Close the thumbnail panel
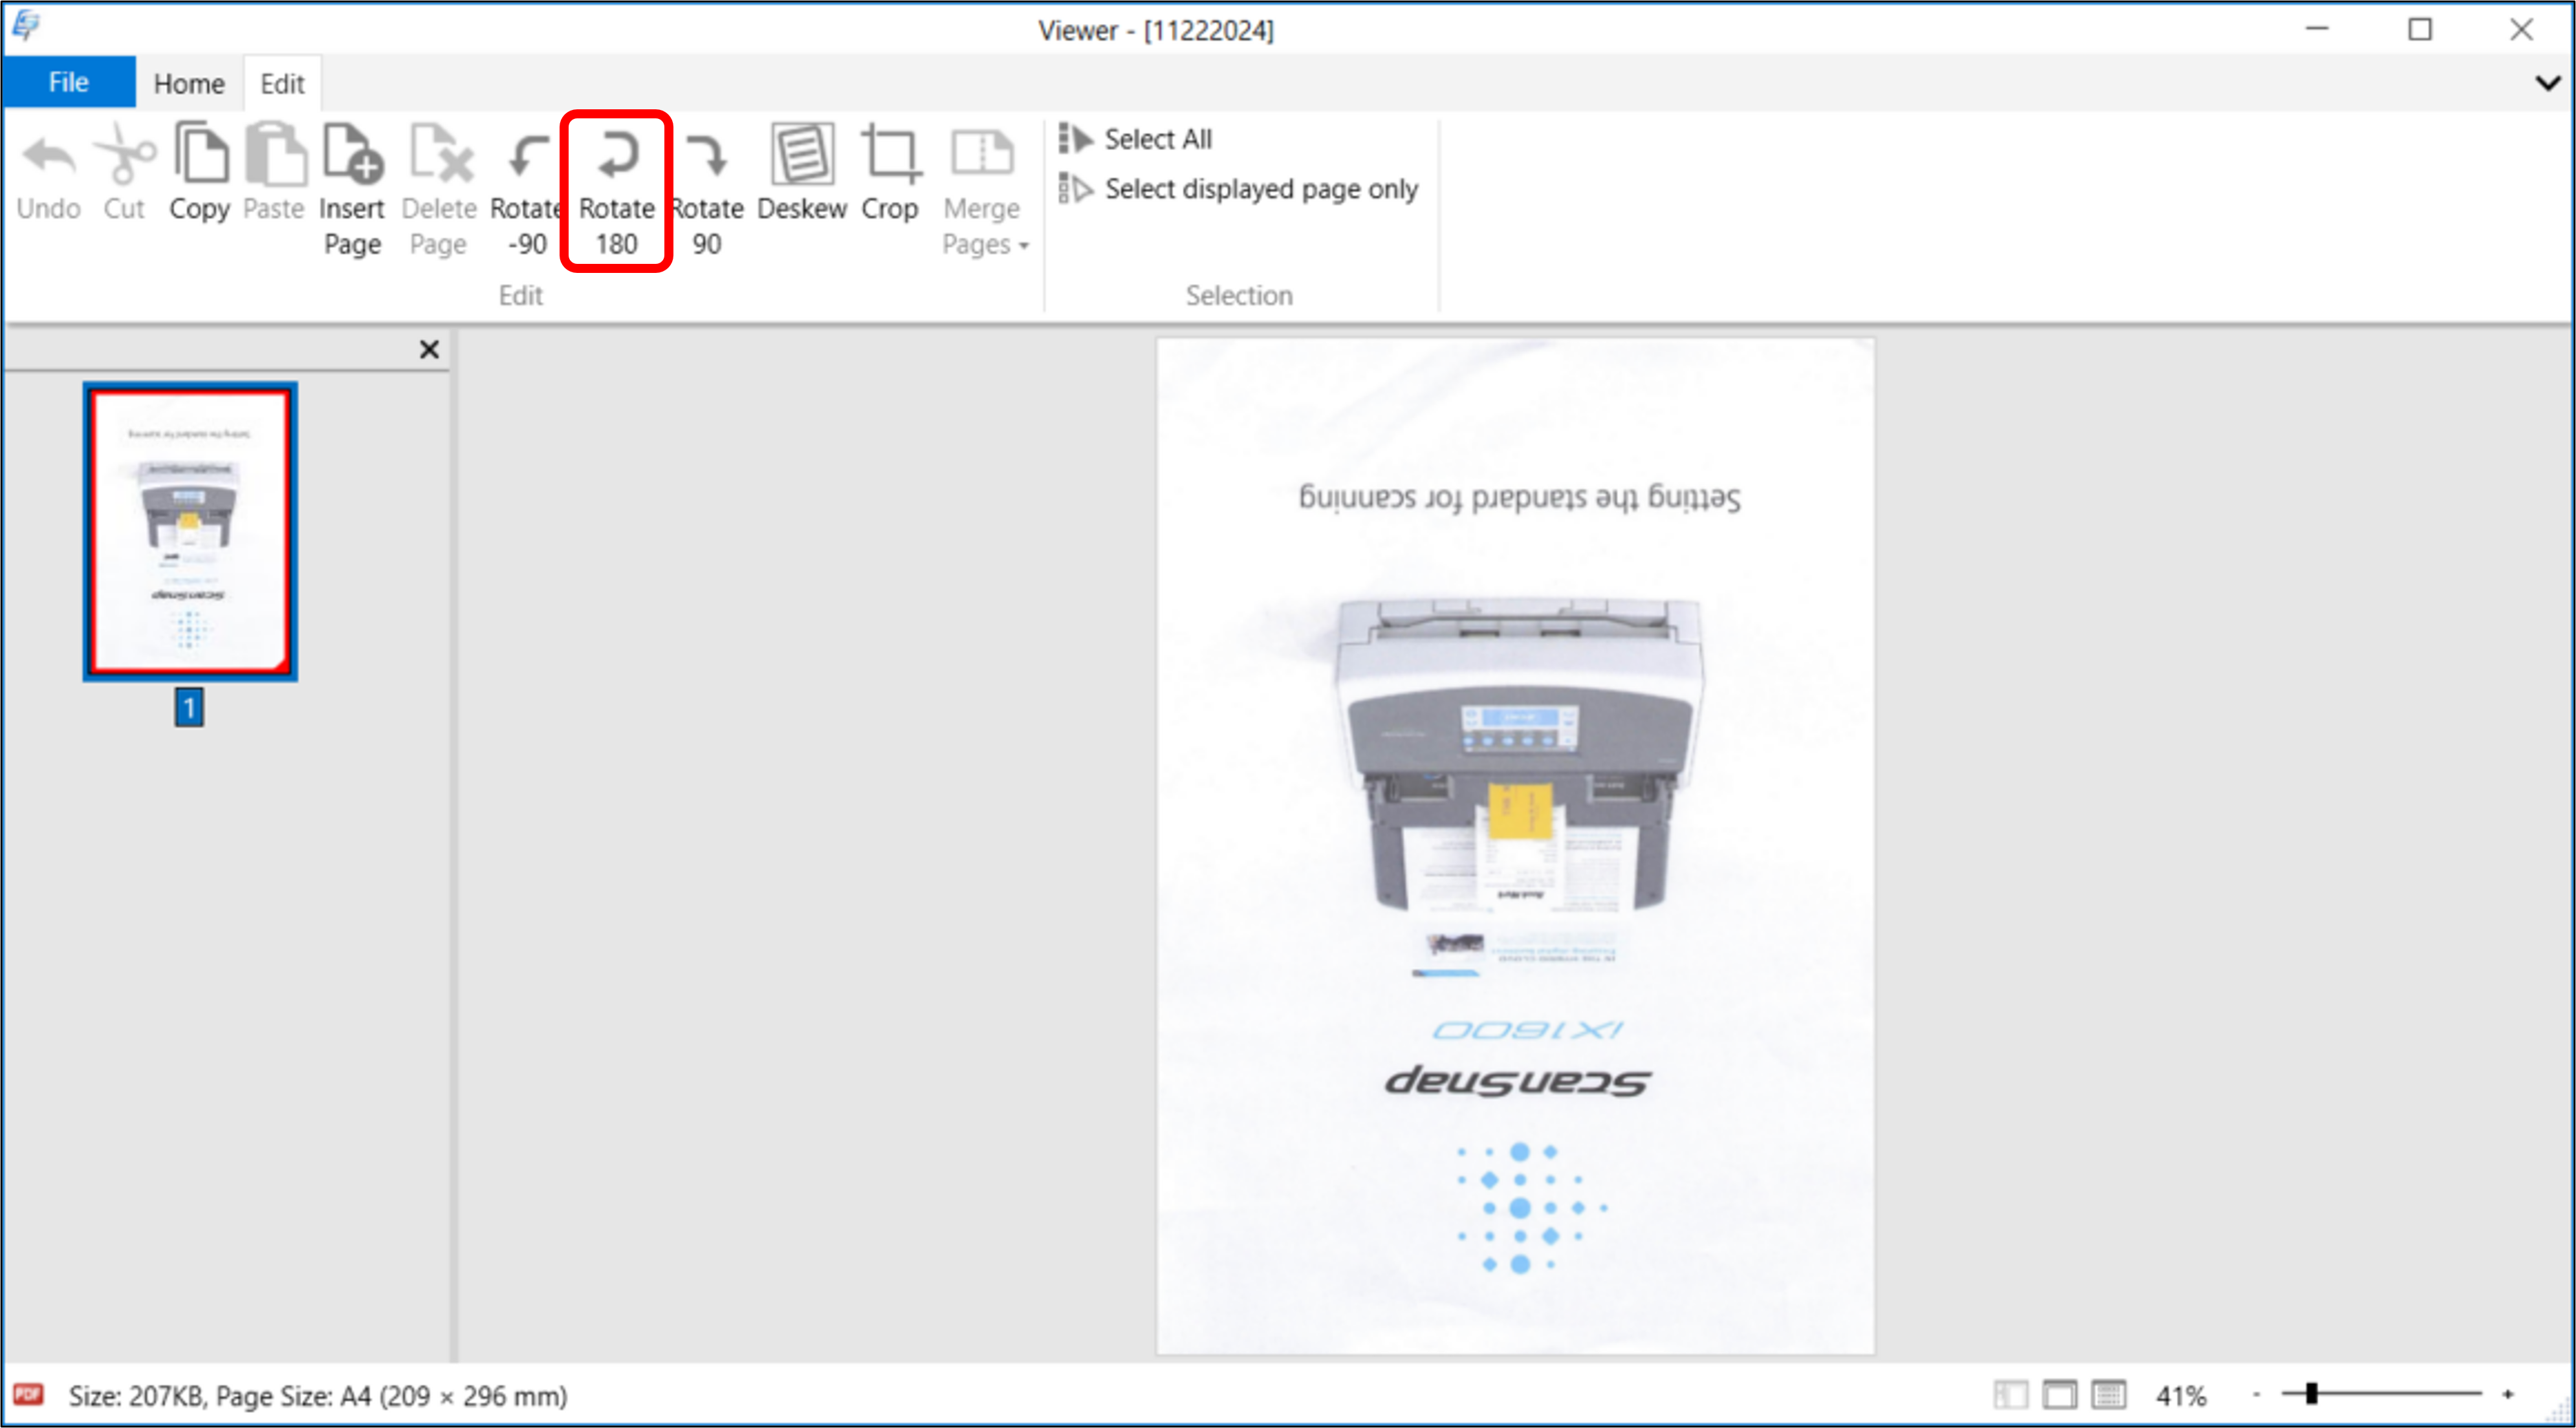The height and width of the screenshot is (1428, 2576). (429, 350)
